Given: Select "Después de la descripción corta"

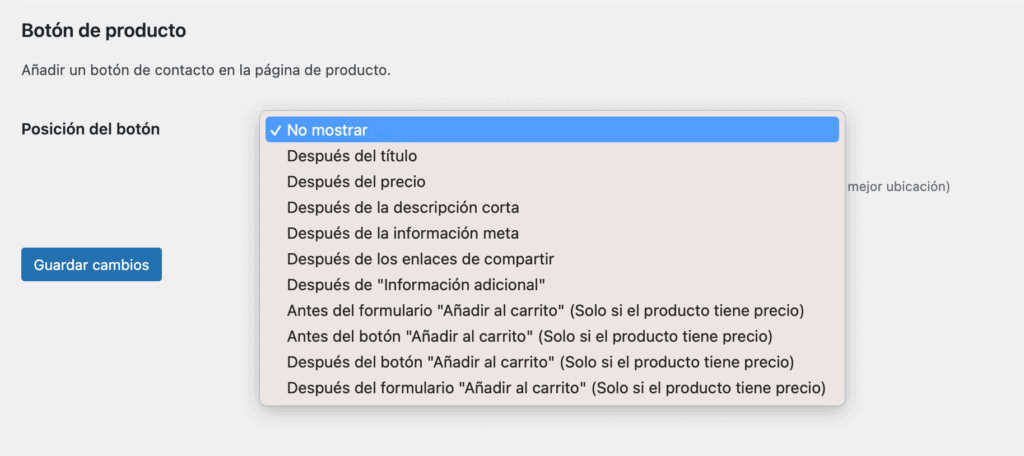Looking at the screenshot, I should (403, 208).
